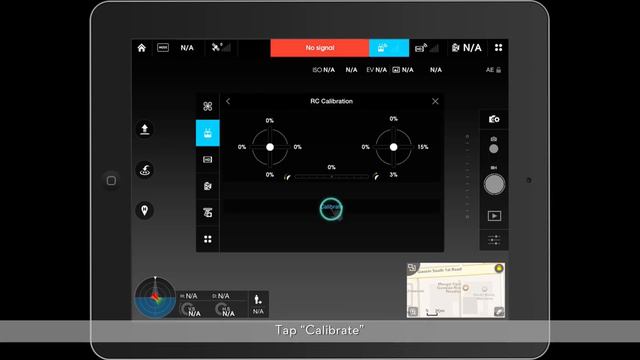The width and height of the screenshot is (640, 360).
Task: Tap the yellow locate button on map
Action: tap(499, 268)
